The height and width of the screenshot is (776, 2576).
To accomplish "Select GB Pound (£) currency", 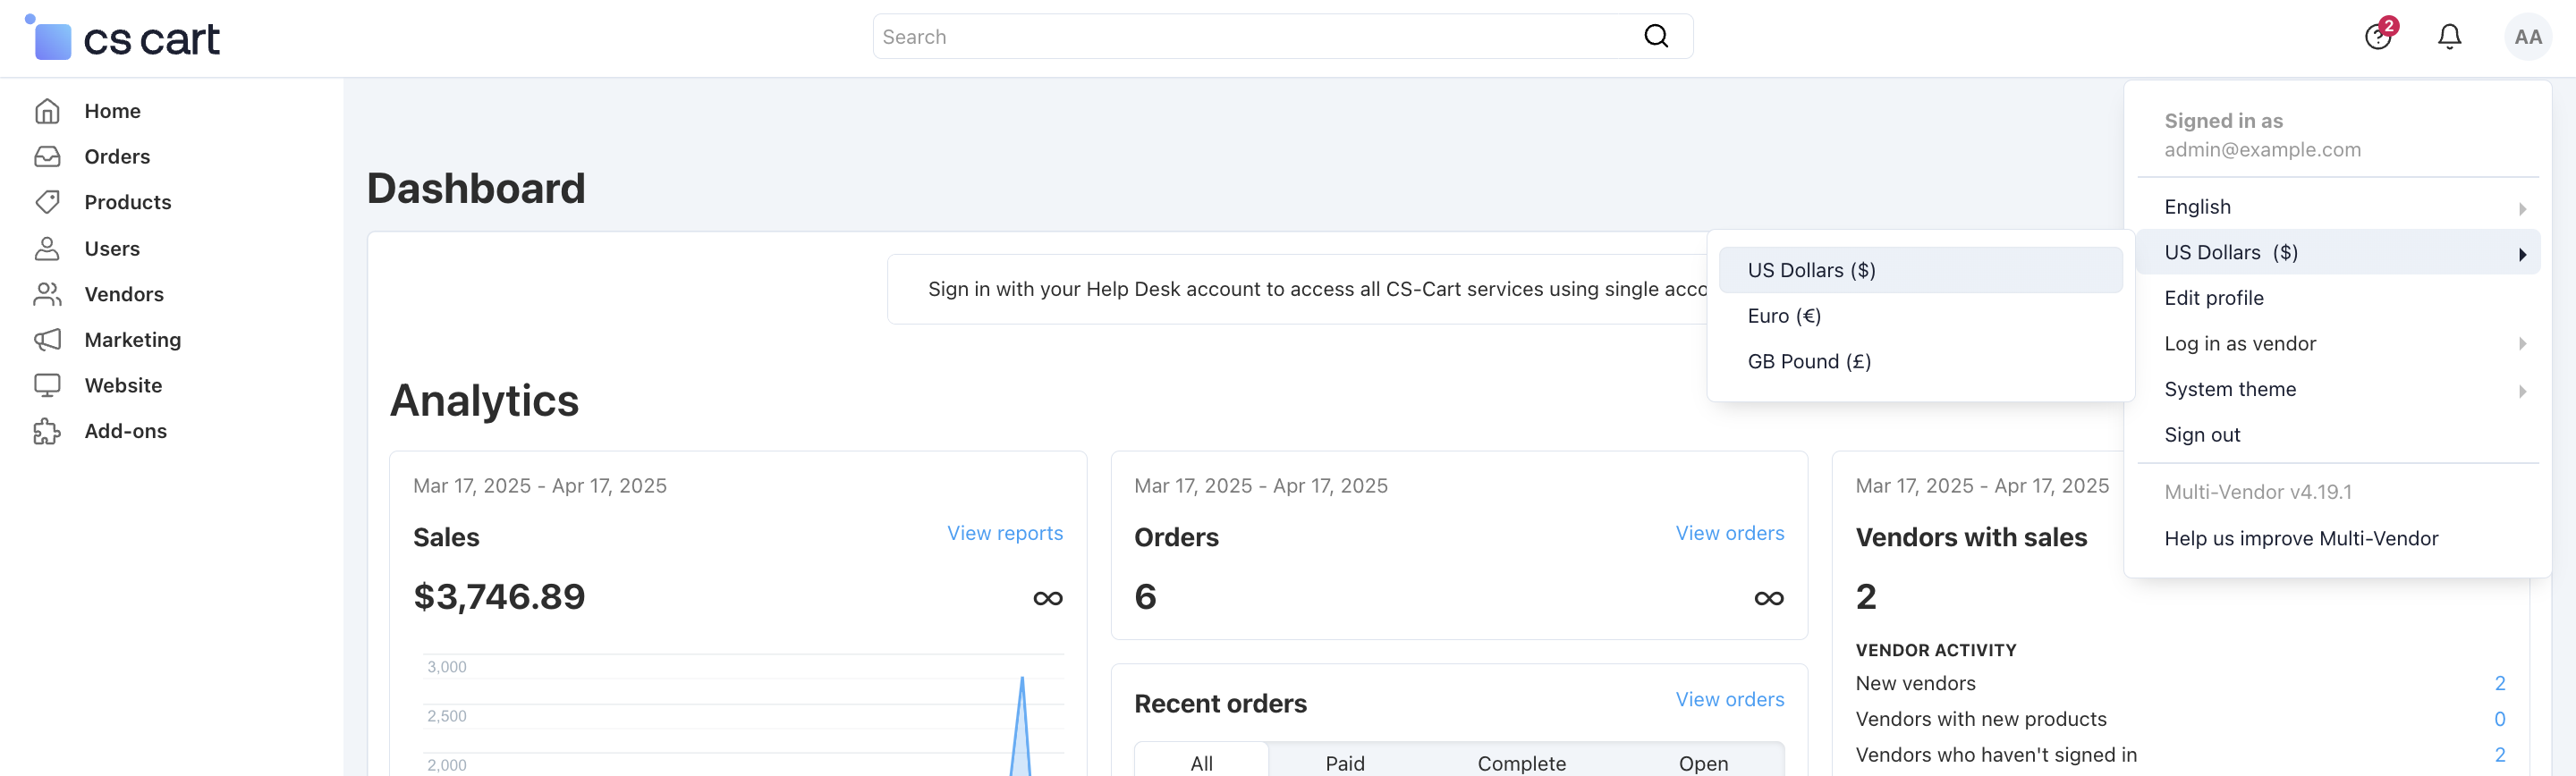I will click(1920, 362).
